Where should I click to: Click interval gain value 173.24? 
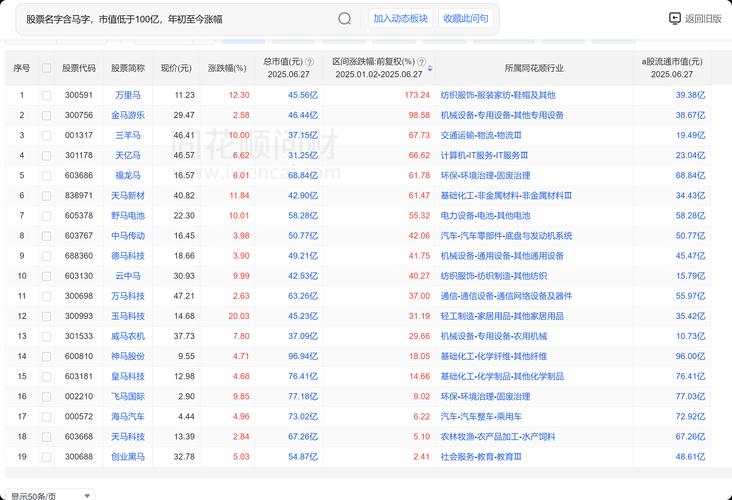click(417, 95)
